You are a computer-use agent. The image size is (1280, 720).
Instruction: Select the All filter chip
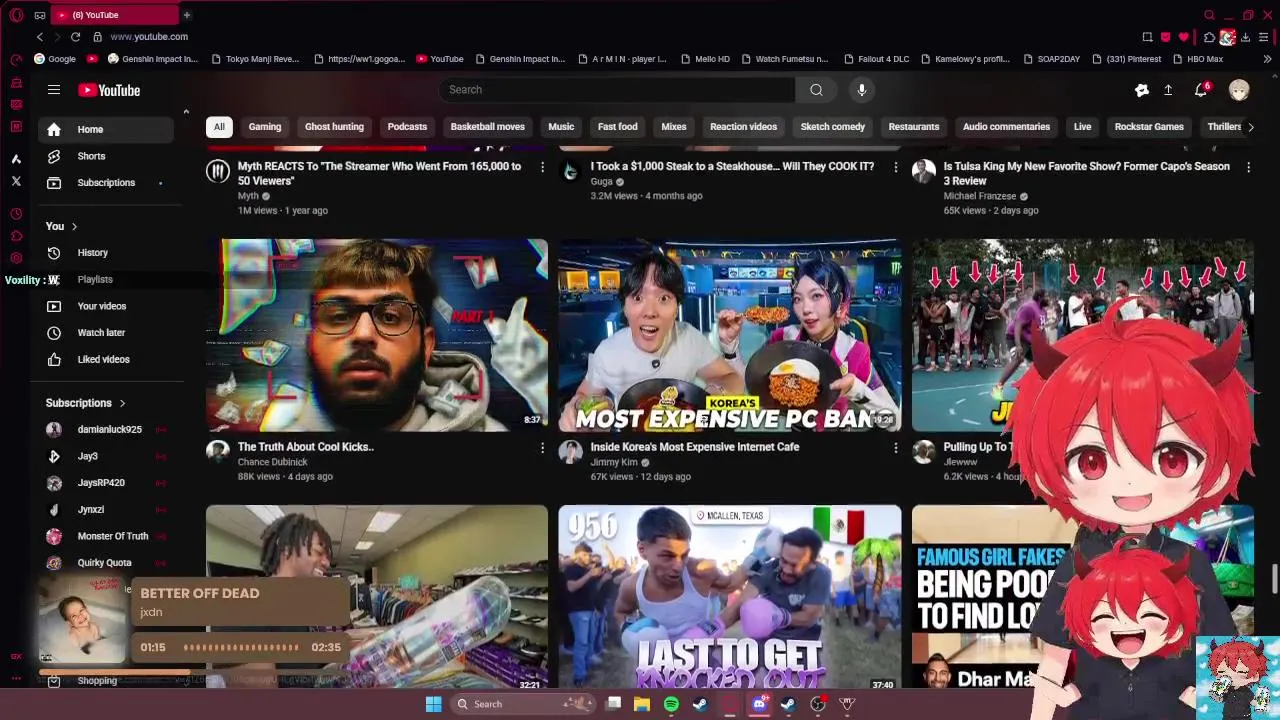219,127
